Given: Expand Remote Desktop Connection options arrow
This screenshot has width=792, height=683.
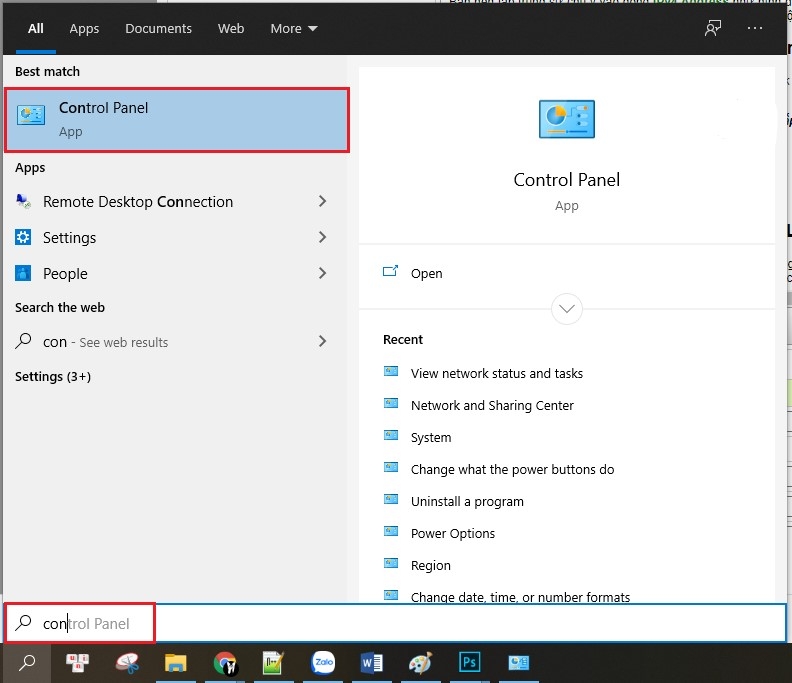Looking at the screenshot, I should pos(322,201).
